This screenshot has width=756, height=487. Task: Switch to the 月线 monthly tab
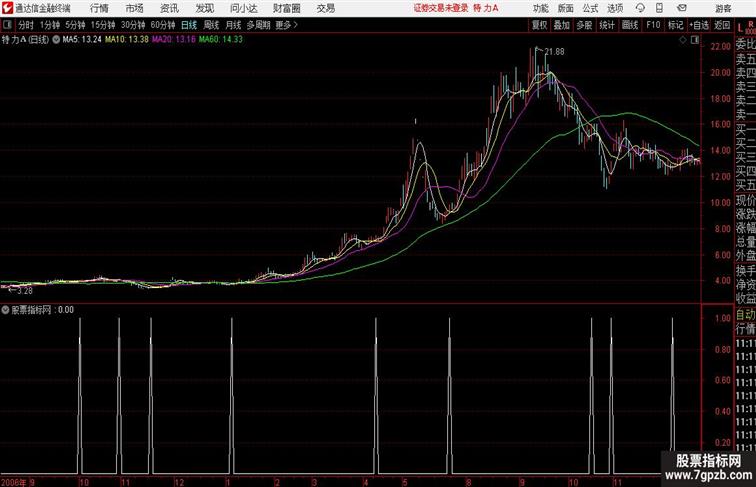click(x=233, y=25)
